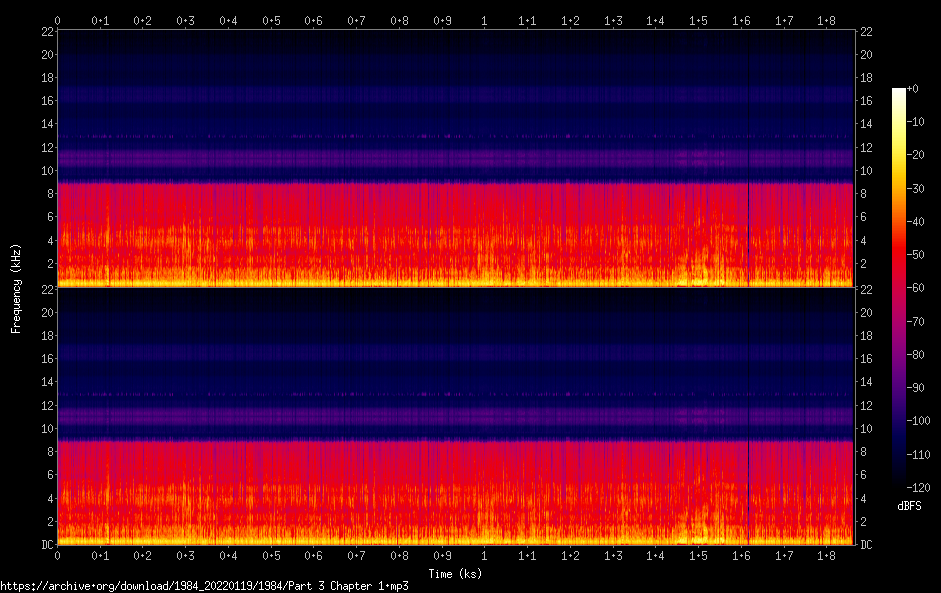Click the "DC" label at bottom left
Viewport: 941px width, 593px height.
46,545
